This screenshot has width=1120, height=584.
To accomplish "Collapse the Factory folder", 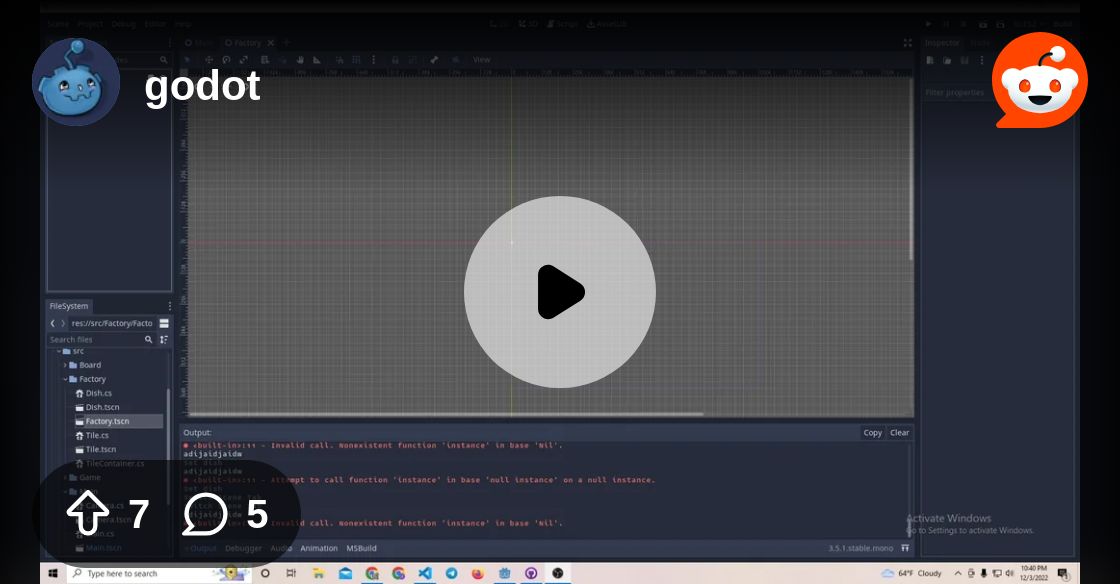I will point(65,379).
